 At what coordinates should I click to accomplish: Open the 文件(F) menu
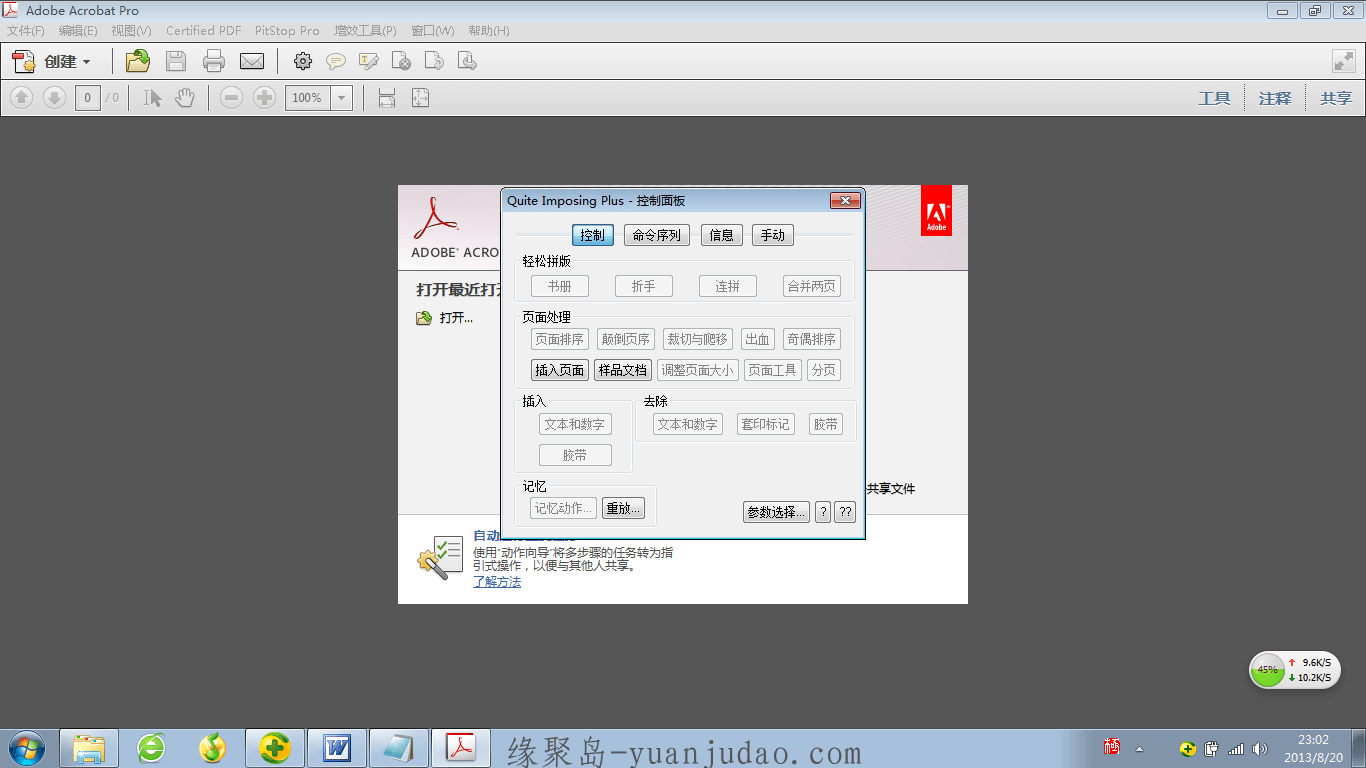click(x=26, y=31)
